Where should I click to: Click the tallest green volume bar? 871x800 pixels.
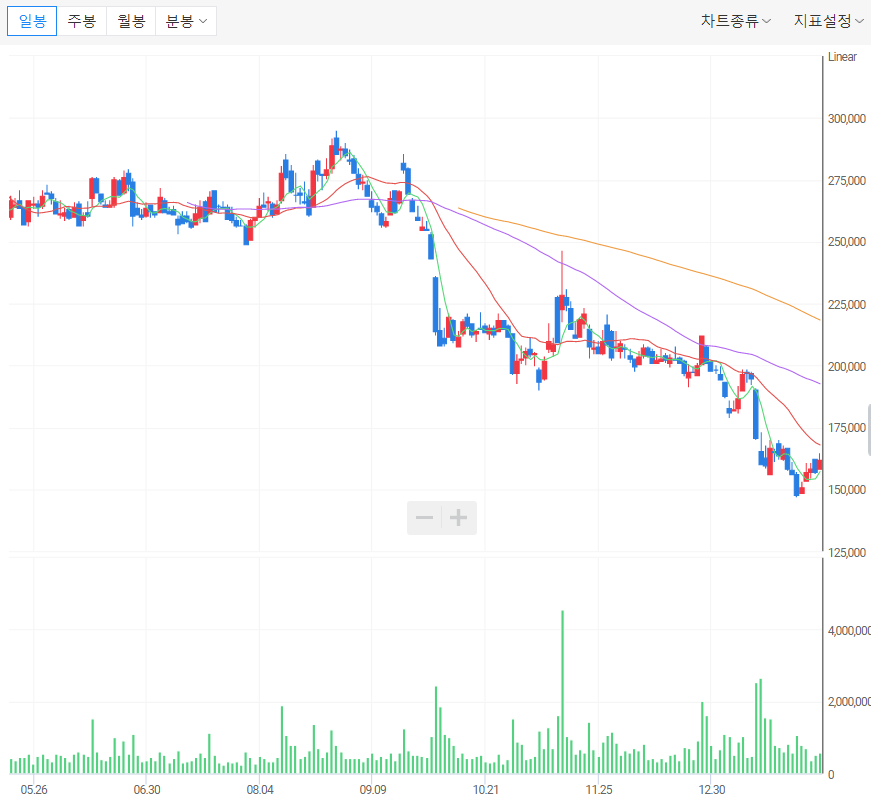(562, 692)
